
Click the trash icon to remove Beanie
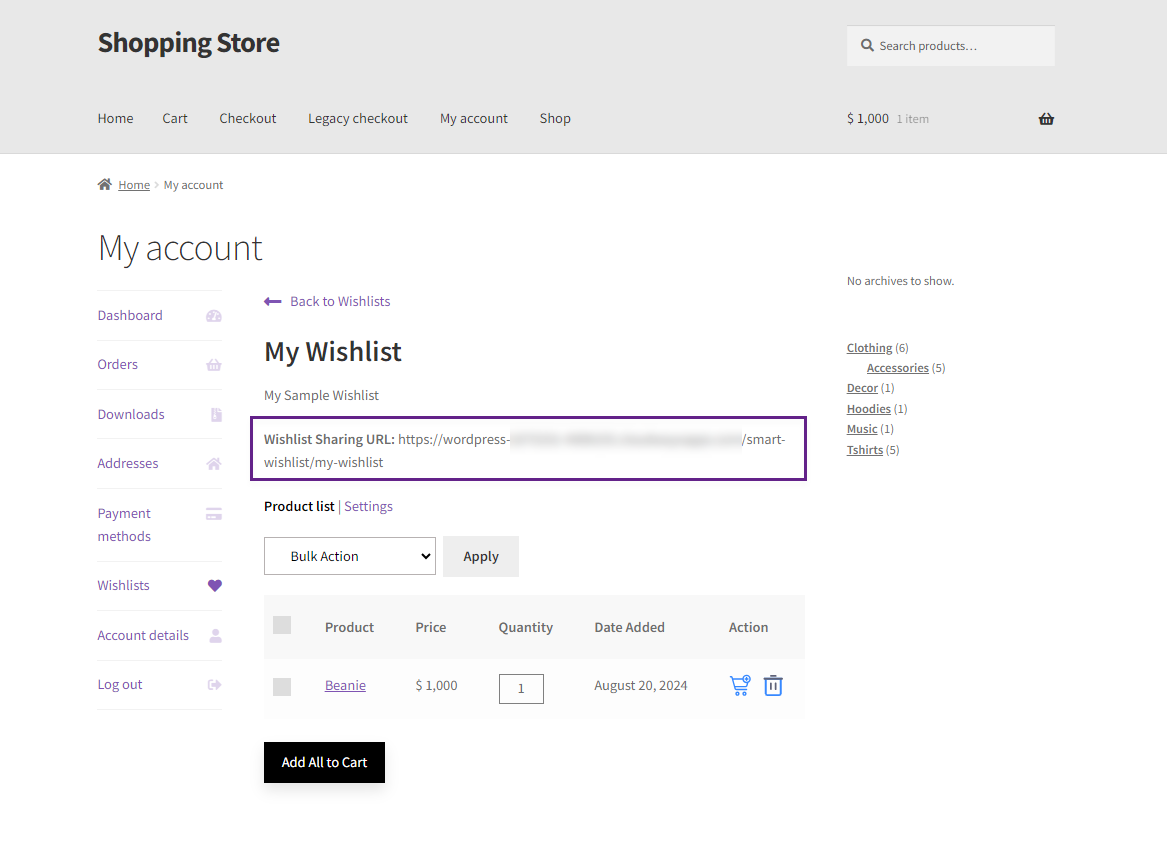point(773,685)
